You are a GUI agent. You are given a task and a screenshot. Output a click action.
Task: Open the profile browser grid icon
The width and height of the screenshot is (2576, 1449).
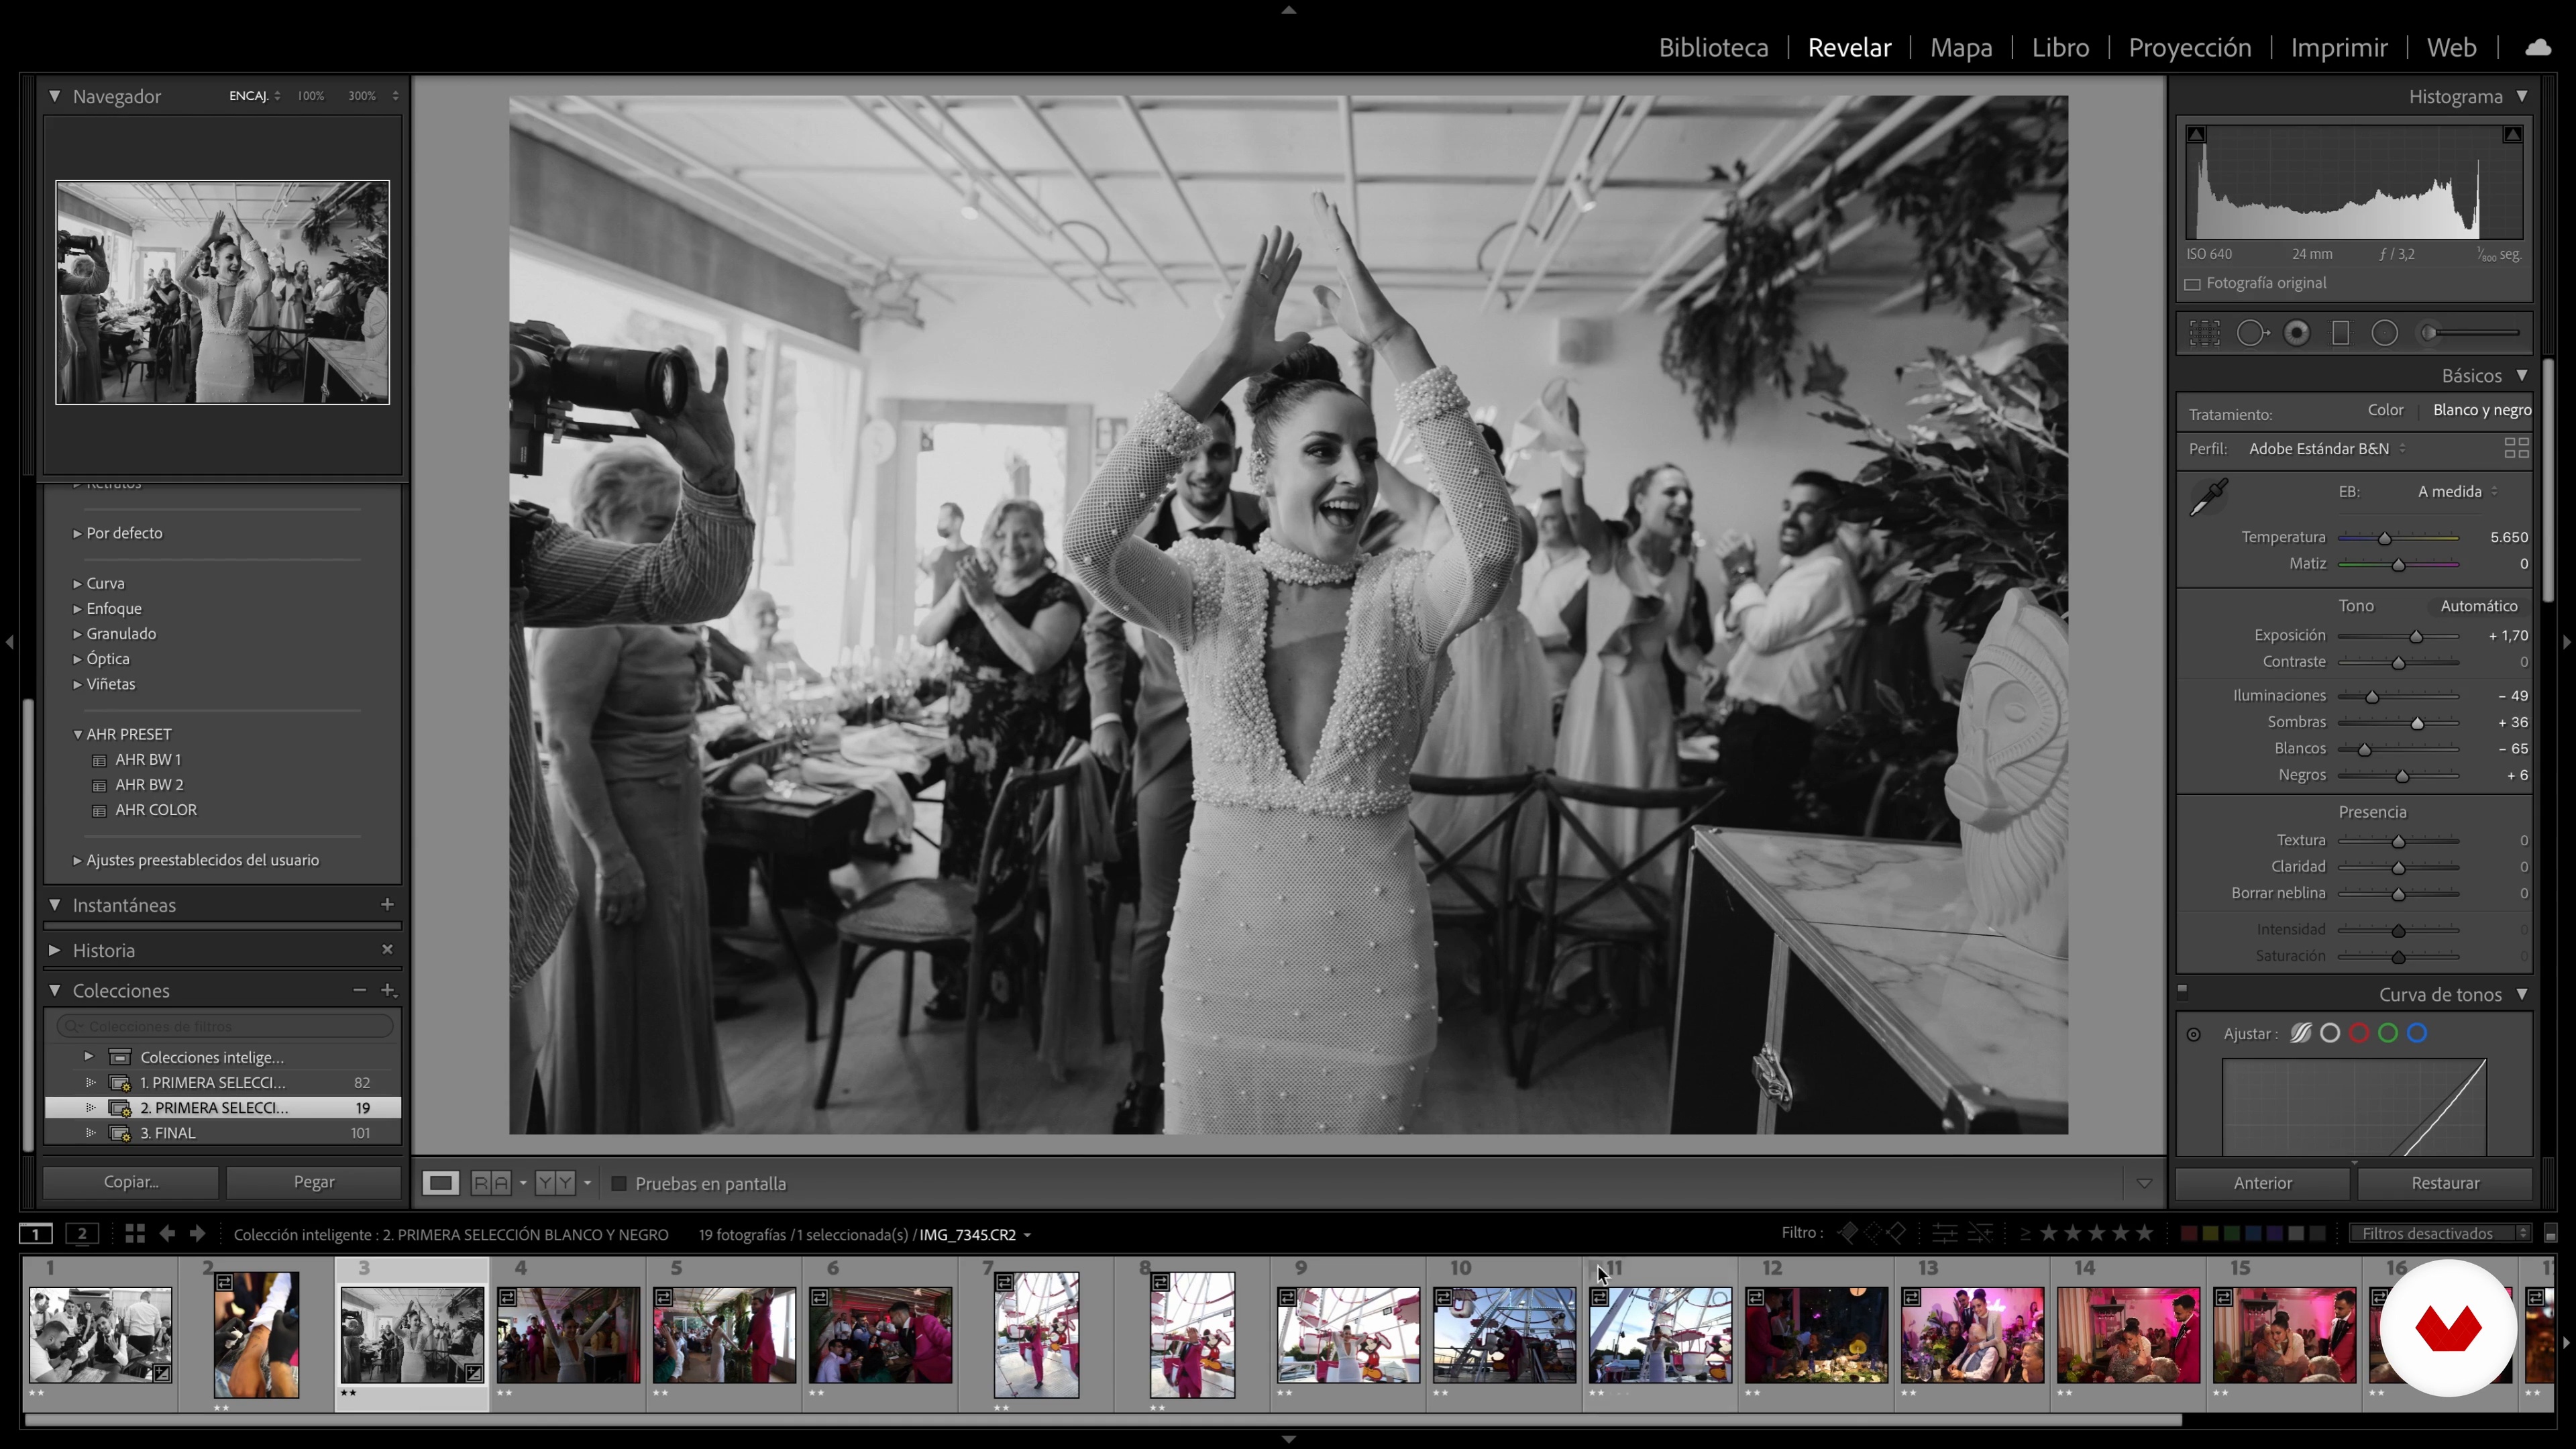(x=2516, y=448)
